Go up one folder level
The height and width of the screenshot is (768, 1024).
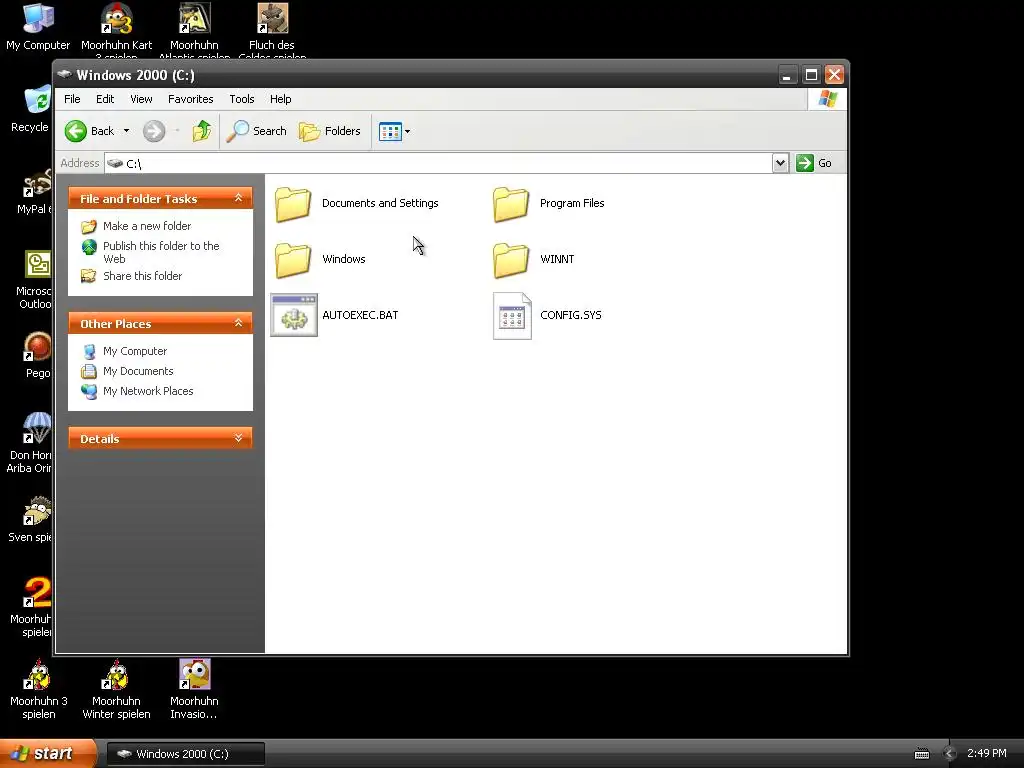[202, 131]
